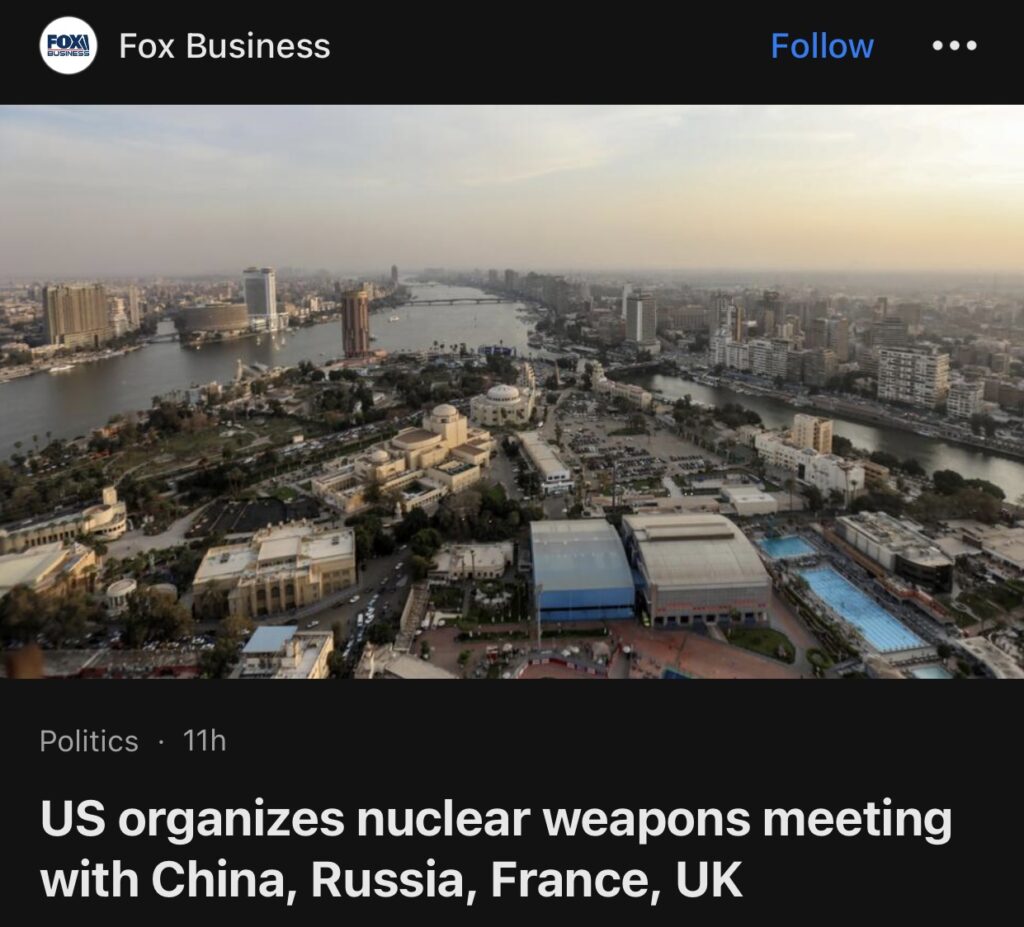Screen dimensions: 1024x927
Task: Open the aerial city photo thumbnail
Action: 512,391
